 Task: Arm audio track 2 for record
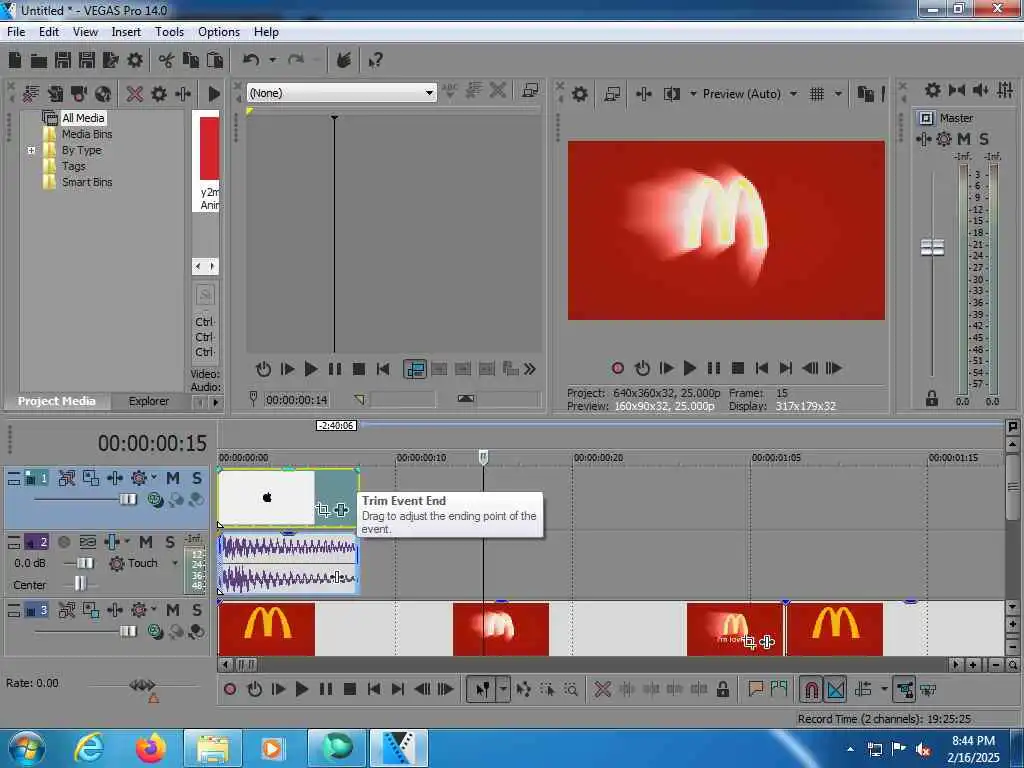(64, 542)
